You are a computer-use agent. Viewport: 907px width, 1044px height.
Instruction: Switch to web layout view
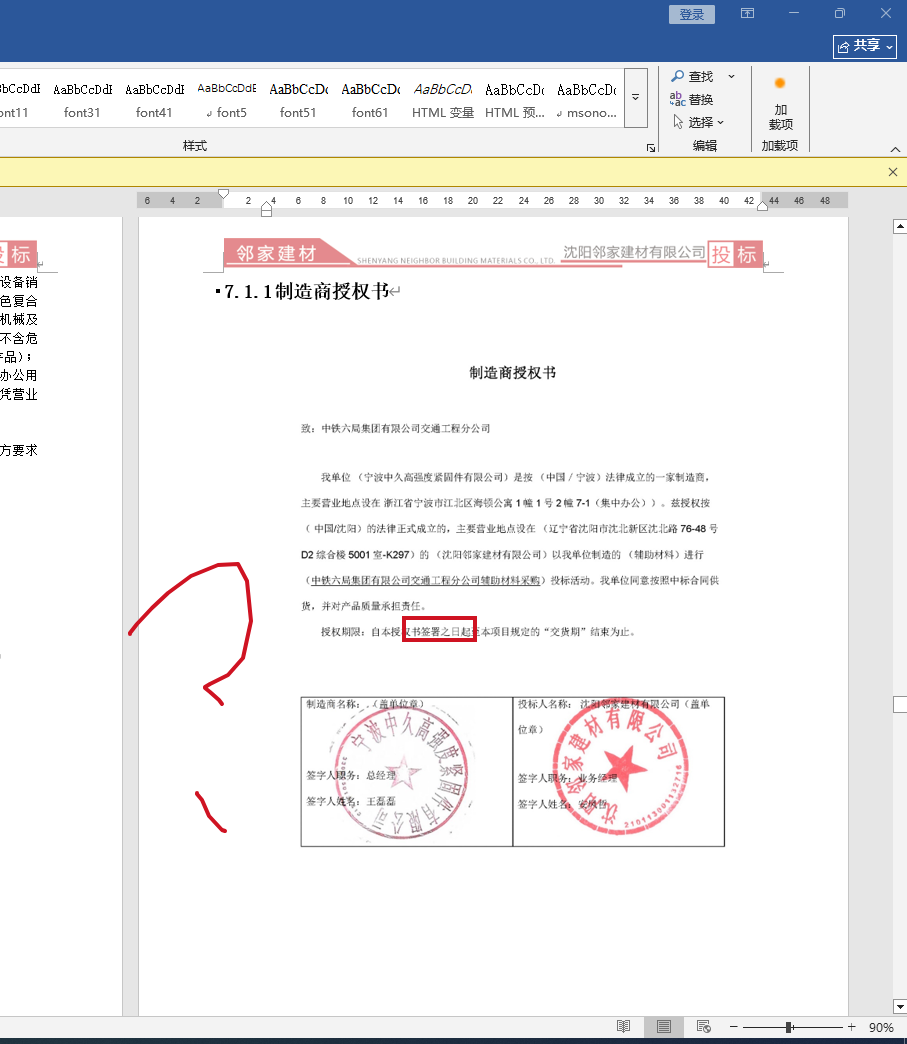[x=703, y=1027]
